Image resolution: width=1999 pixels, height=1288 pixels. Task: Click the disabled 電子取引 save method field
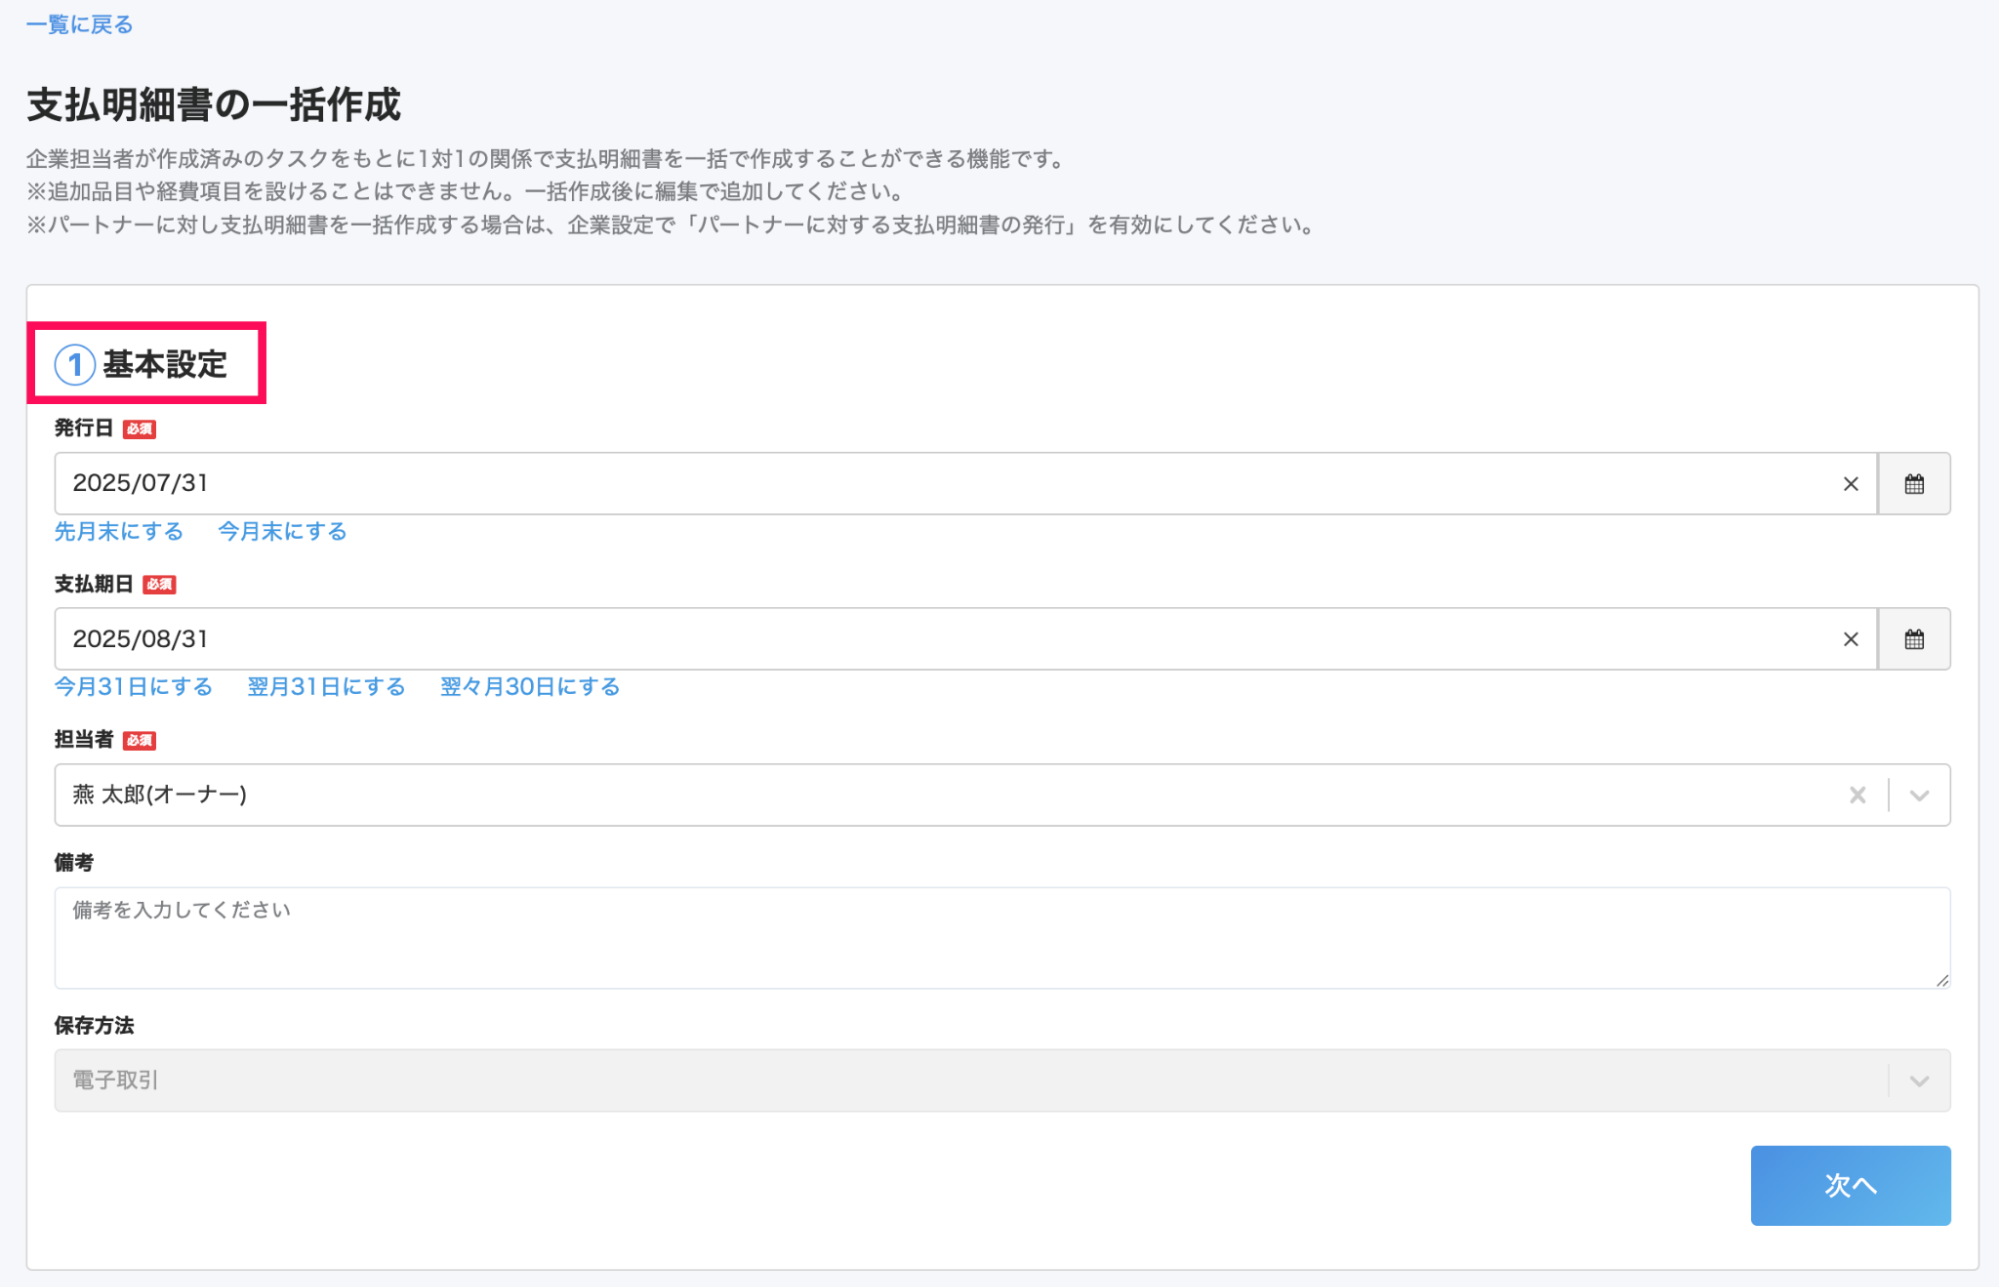click(x=1002, y=1080)
